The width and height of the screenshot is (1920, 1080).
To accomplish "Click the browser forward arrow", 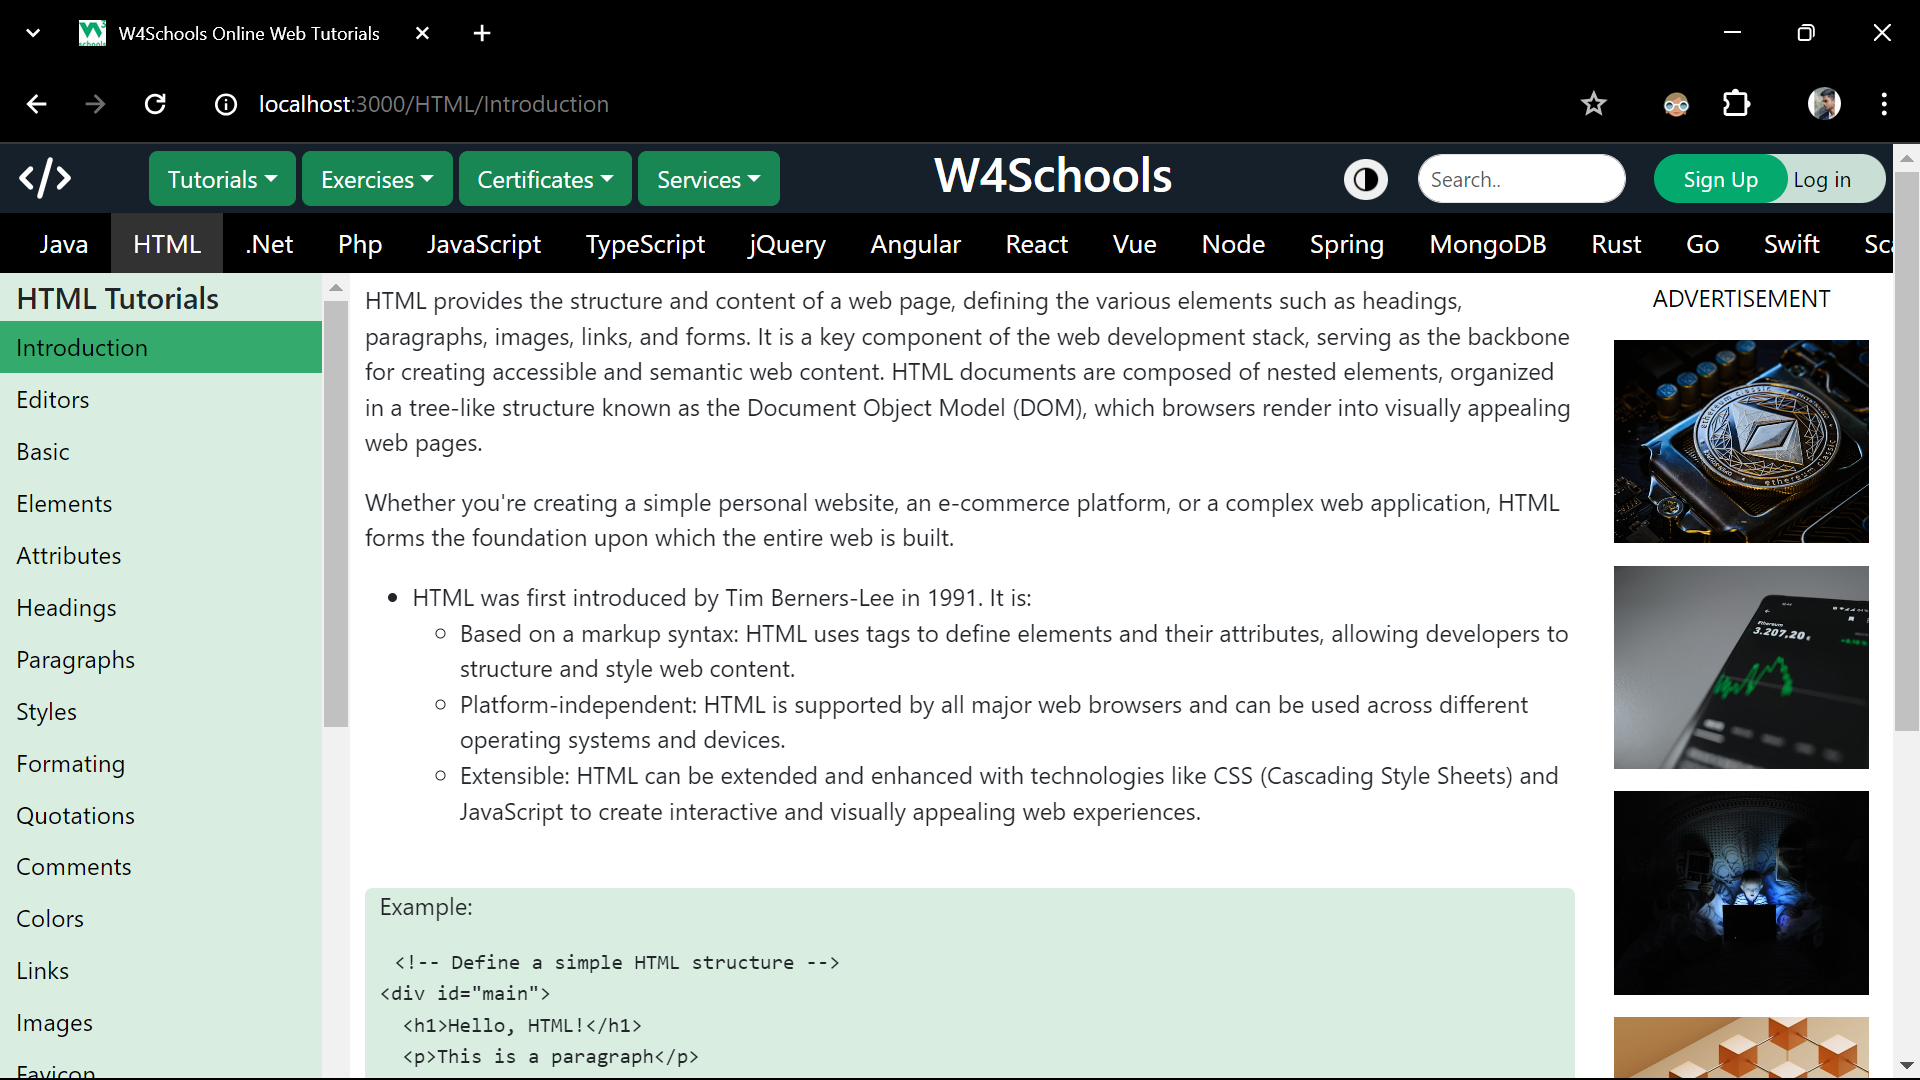I will (95, 104).
